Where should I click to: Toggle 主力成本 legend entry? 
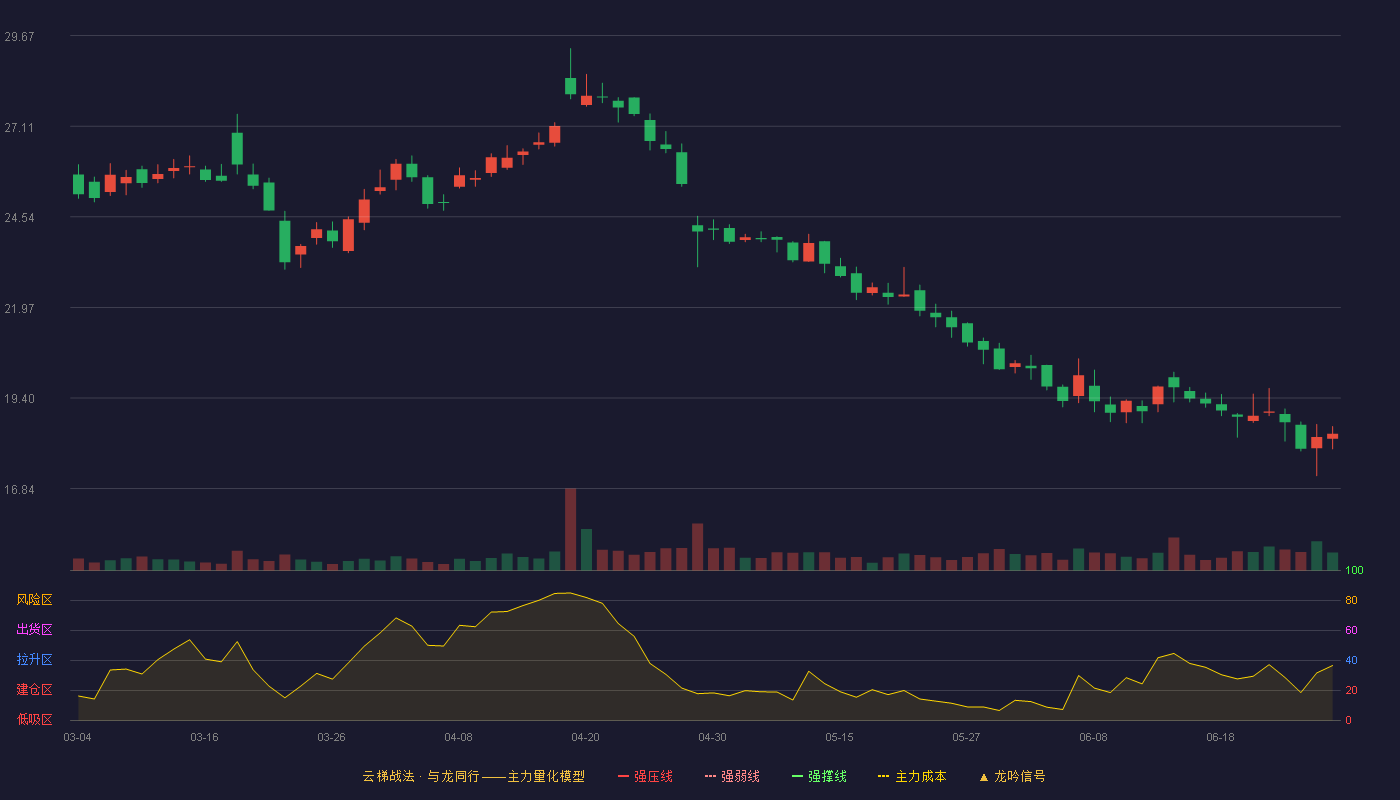pos(912,776)
